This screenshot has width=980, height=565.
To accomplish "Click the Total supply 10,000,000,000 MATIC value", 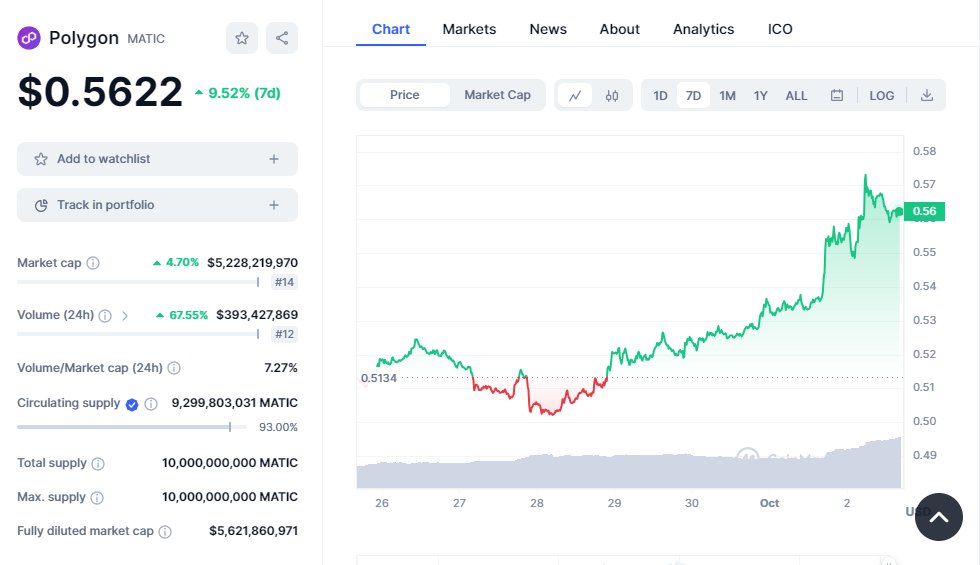I will tap(230, 463).
